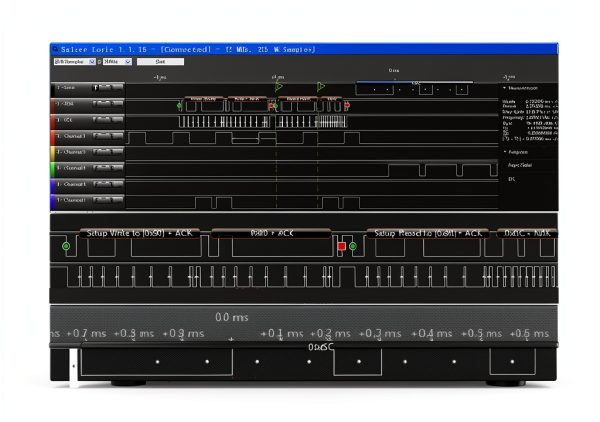Click the last red I2C stop marker on SDA
Image resolution: width=600 pixels, height=422 pixels.
click(347, 105)
